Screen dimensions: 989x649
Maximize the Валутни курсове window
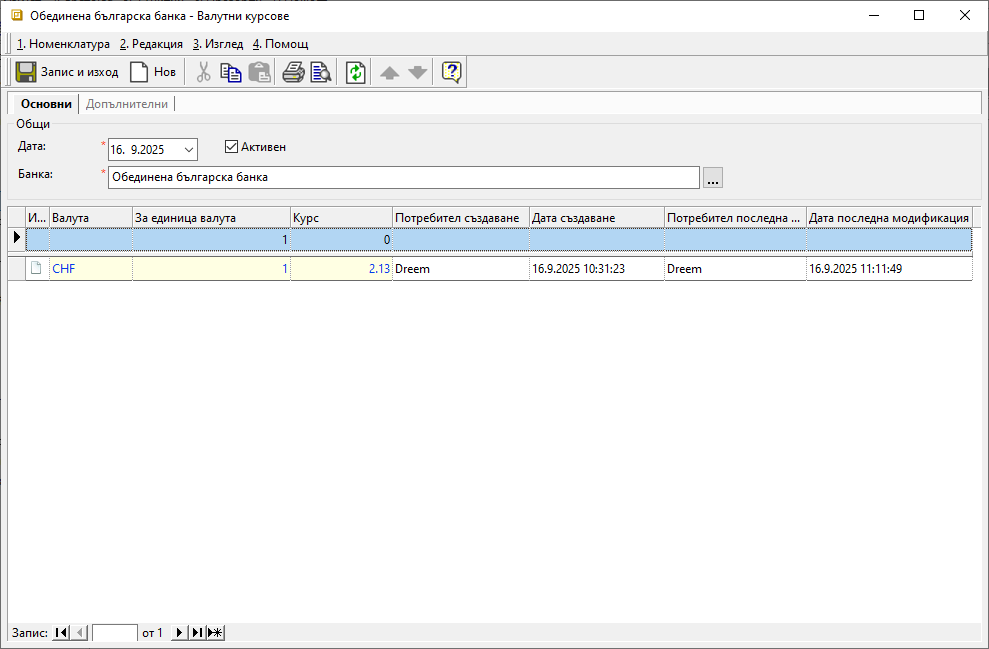click(x=919, y=16)
